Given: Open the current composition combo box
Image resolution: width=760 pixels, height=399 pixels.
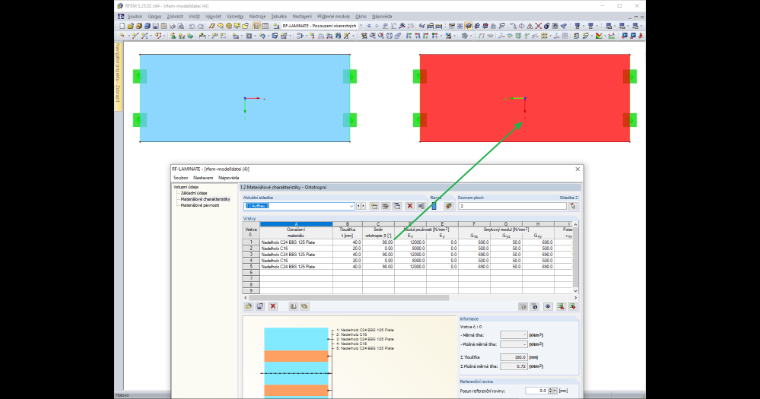Looking at the screenshot, I should [299, 206].
